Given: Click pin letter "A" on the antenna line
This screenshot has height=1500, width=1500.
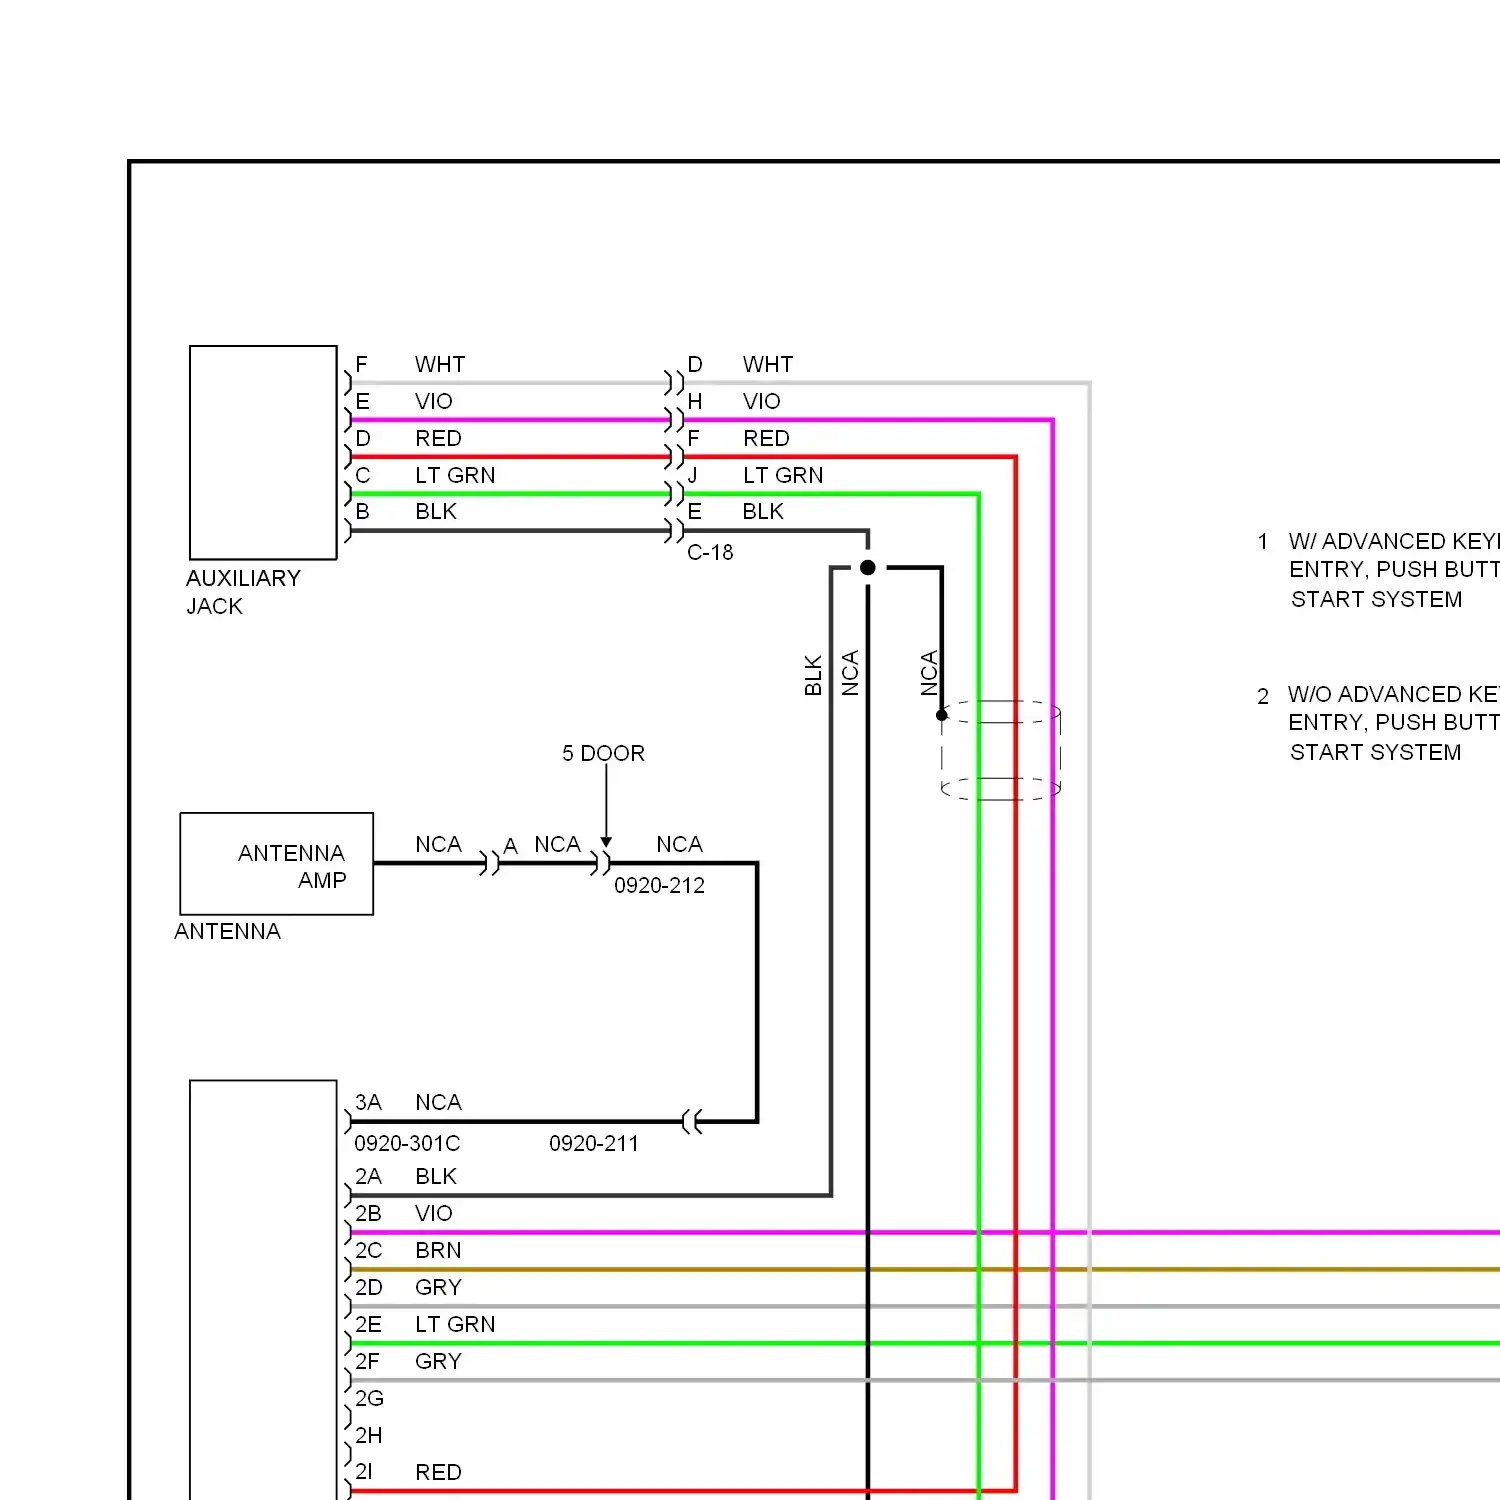Looking at the screenshot, I should (x=510, y=846).
